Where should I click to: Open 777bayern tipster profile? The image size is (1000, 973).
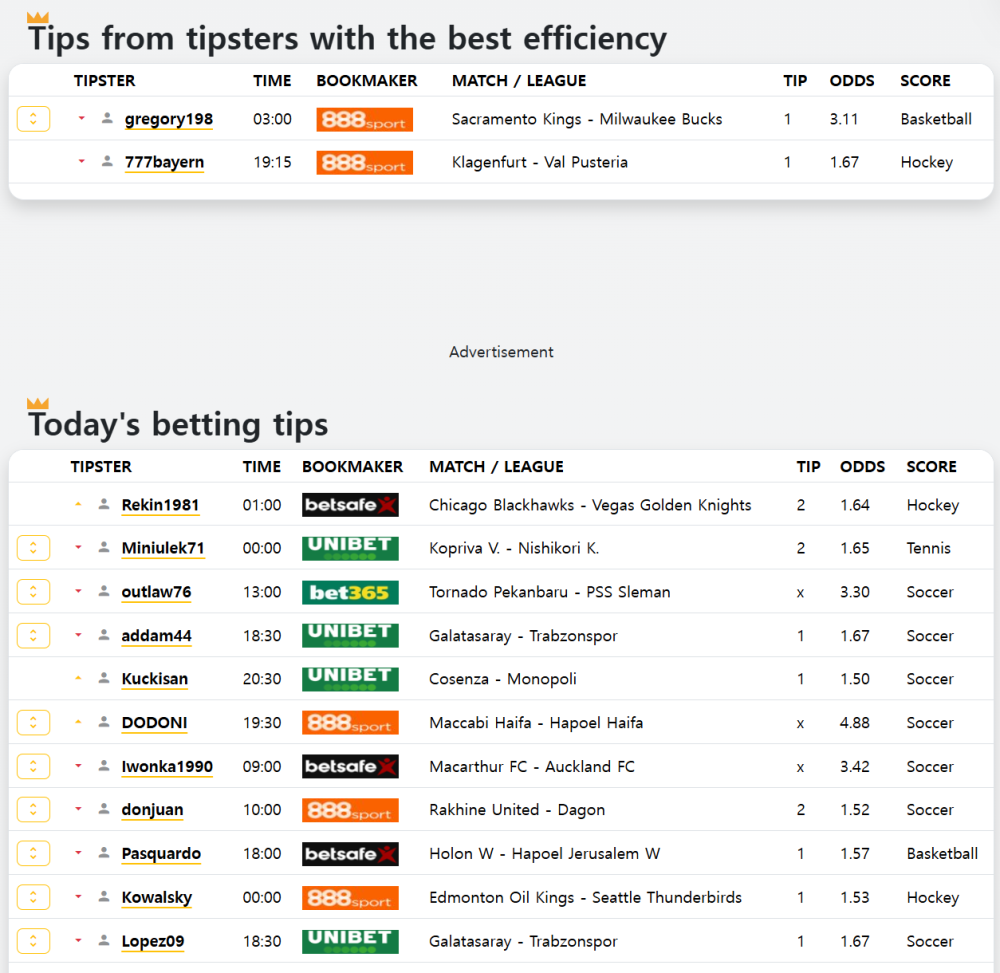[x=165, y=162]
